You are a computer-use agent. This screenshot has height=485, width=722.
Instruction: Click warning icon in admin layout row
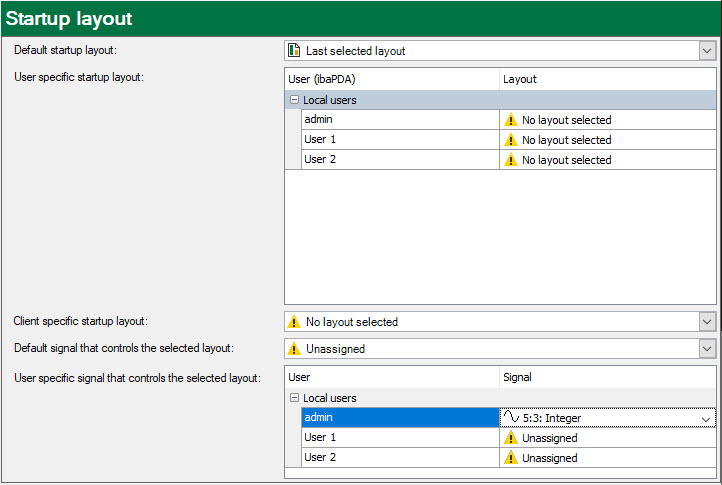pyautogui.click(x=511, y=120)
